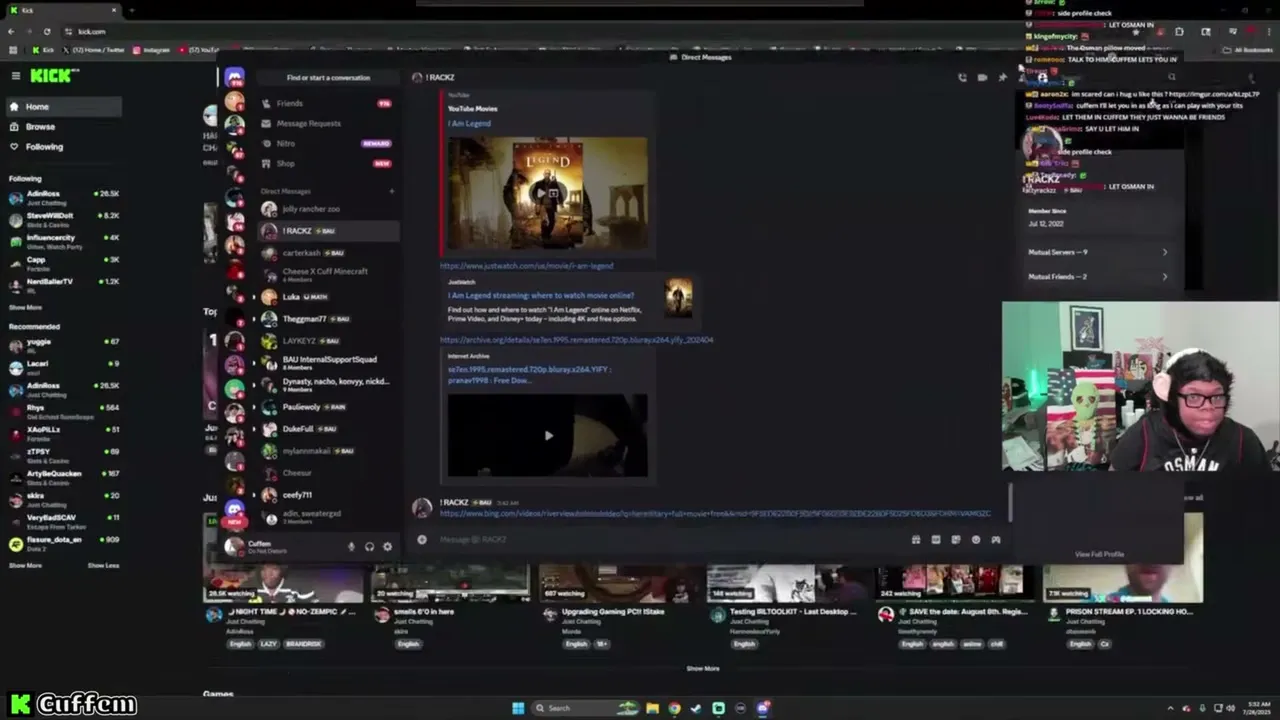Start video call with ! RACKZ
This screenshot has height=720, width=1280.
tap(982, 77)
